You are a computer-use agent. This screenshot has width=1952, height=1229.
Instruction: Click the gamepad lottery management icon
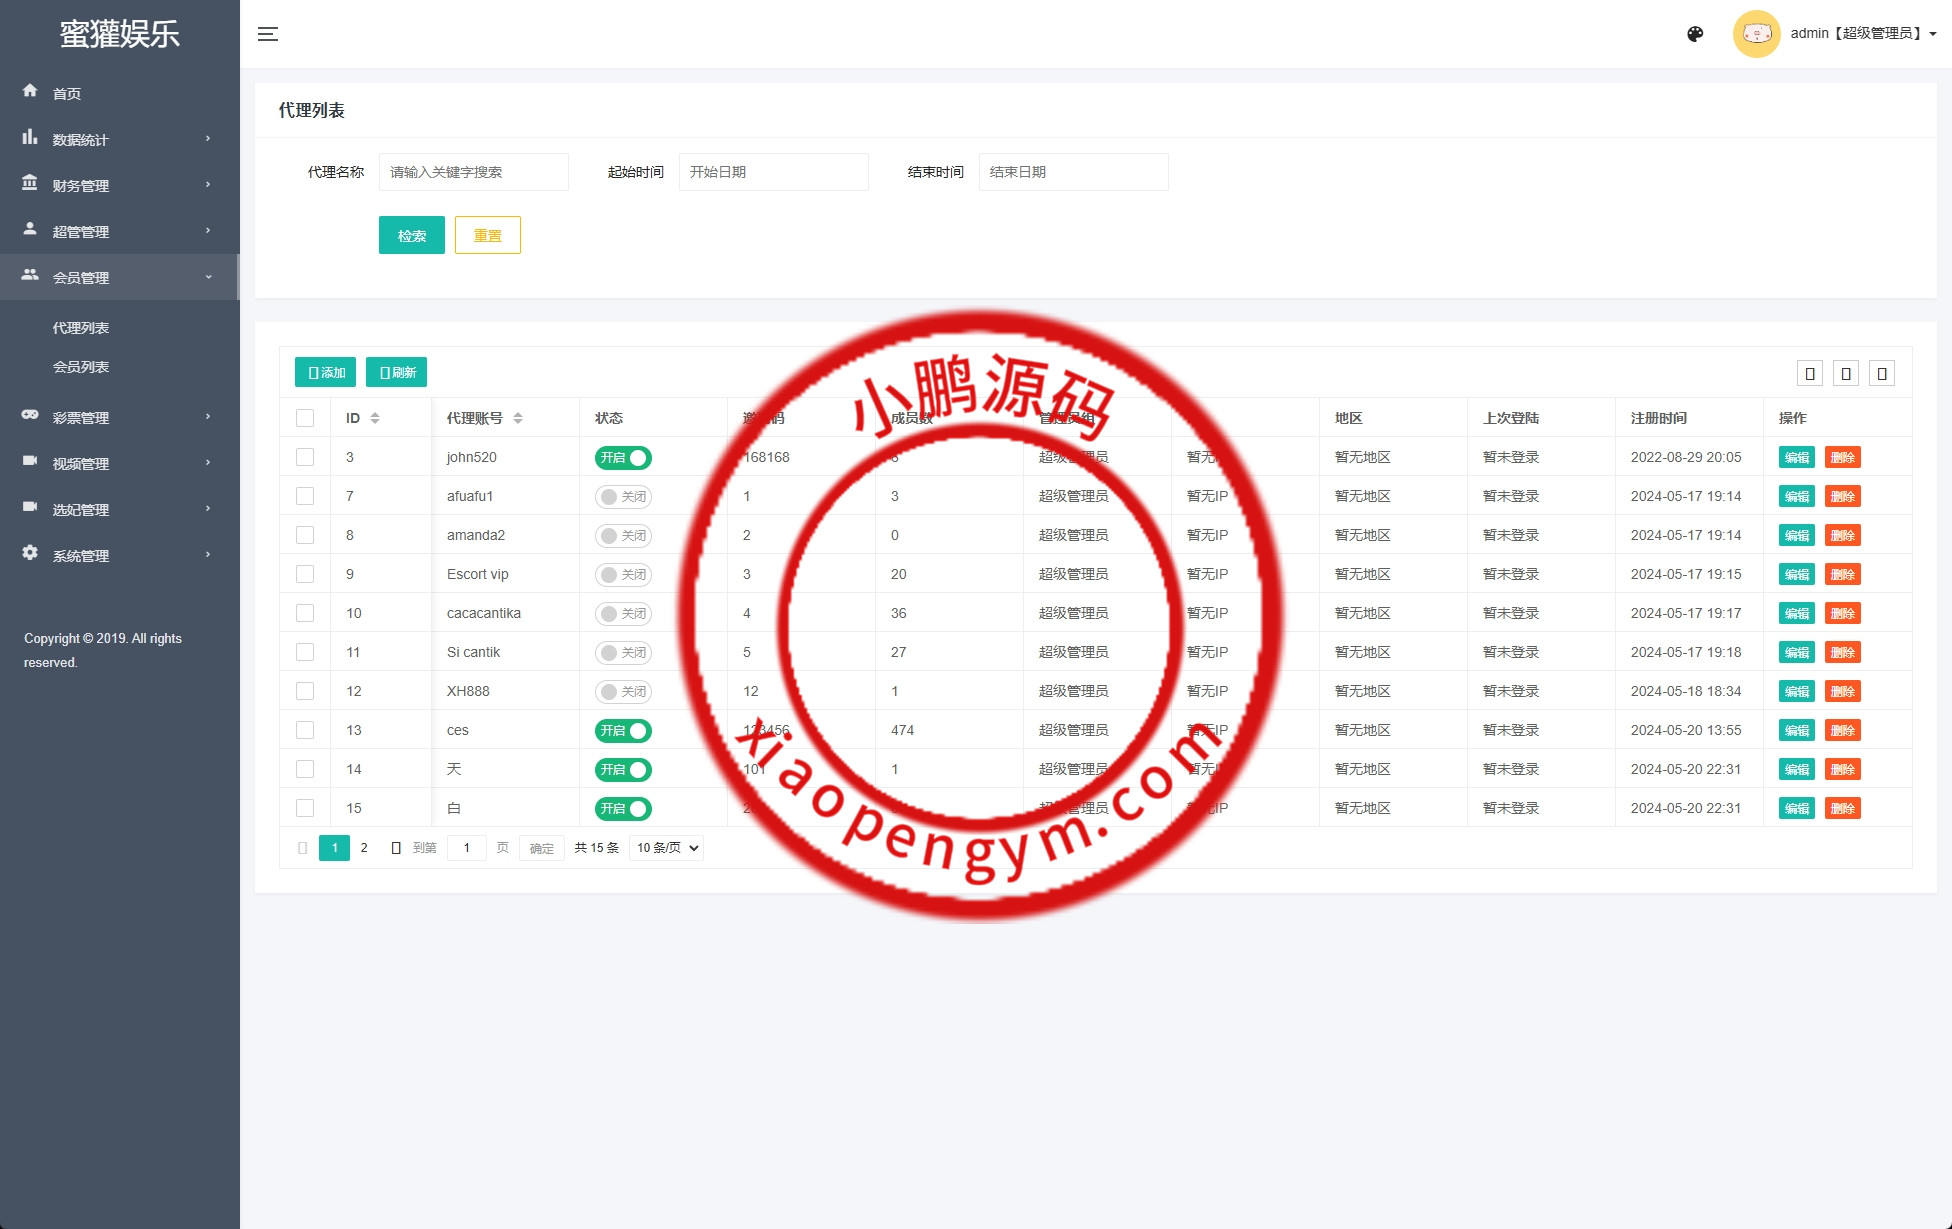pos(30,415)
